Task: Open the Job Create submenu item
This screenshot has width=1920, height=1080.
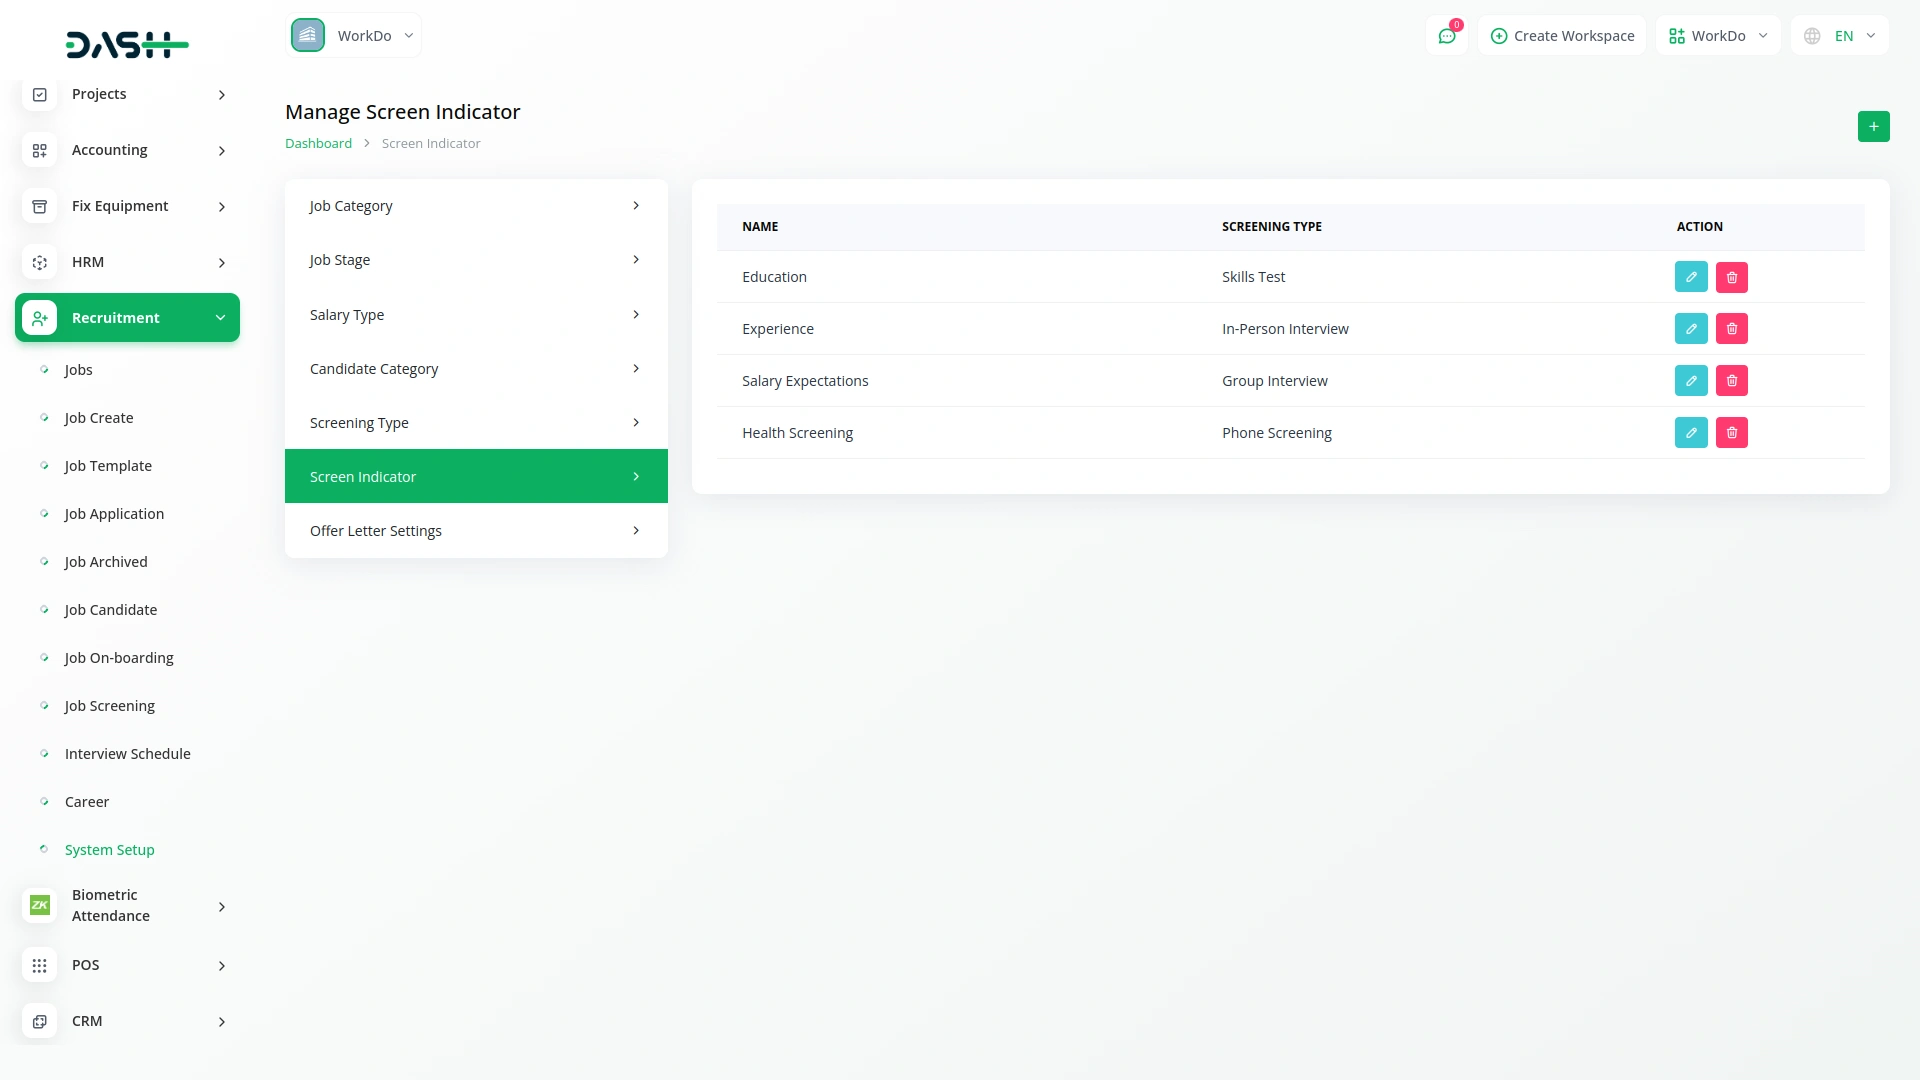Action: [x=99, y=418]
